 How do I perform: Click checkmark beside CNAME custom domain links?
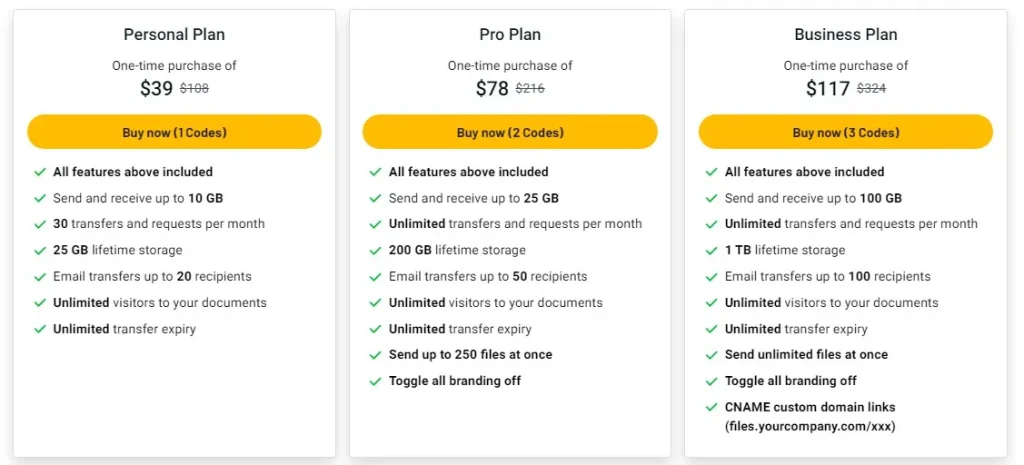pyautogui.click(x=712, y=408)
